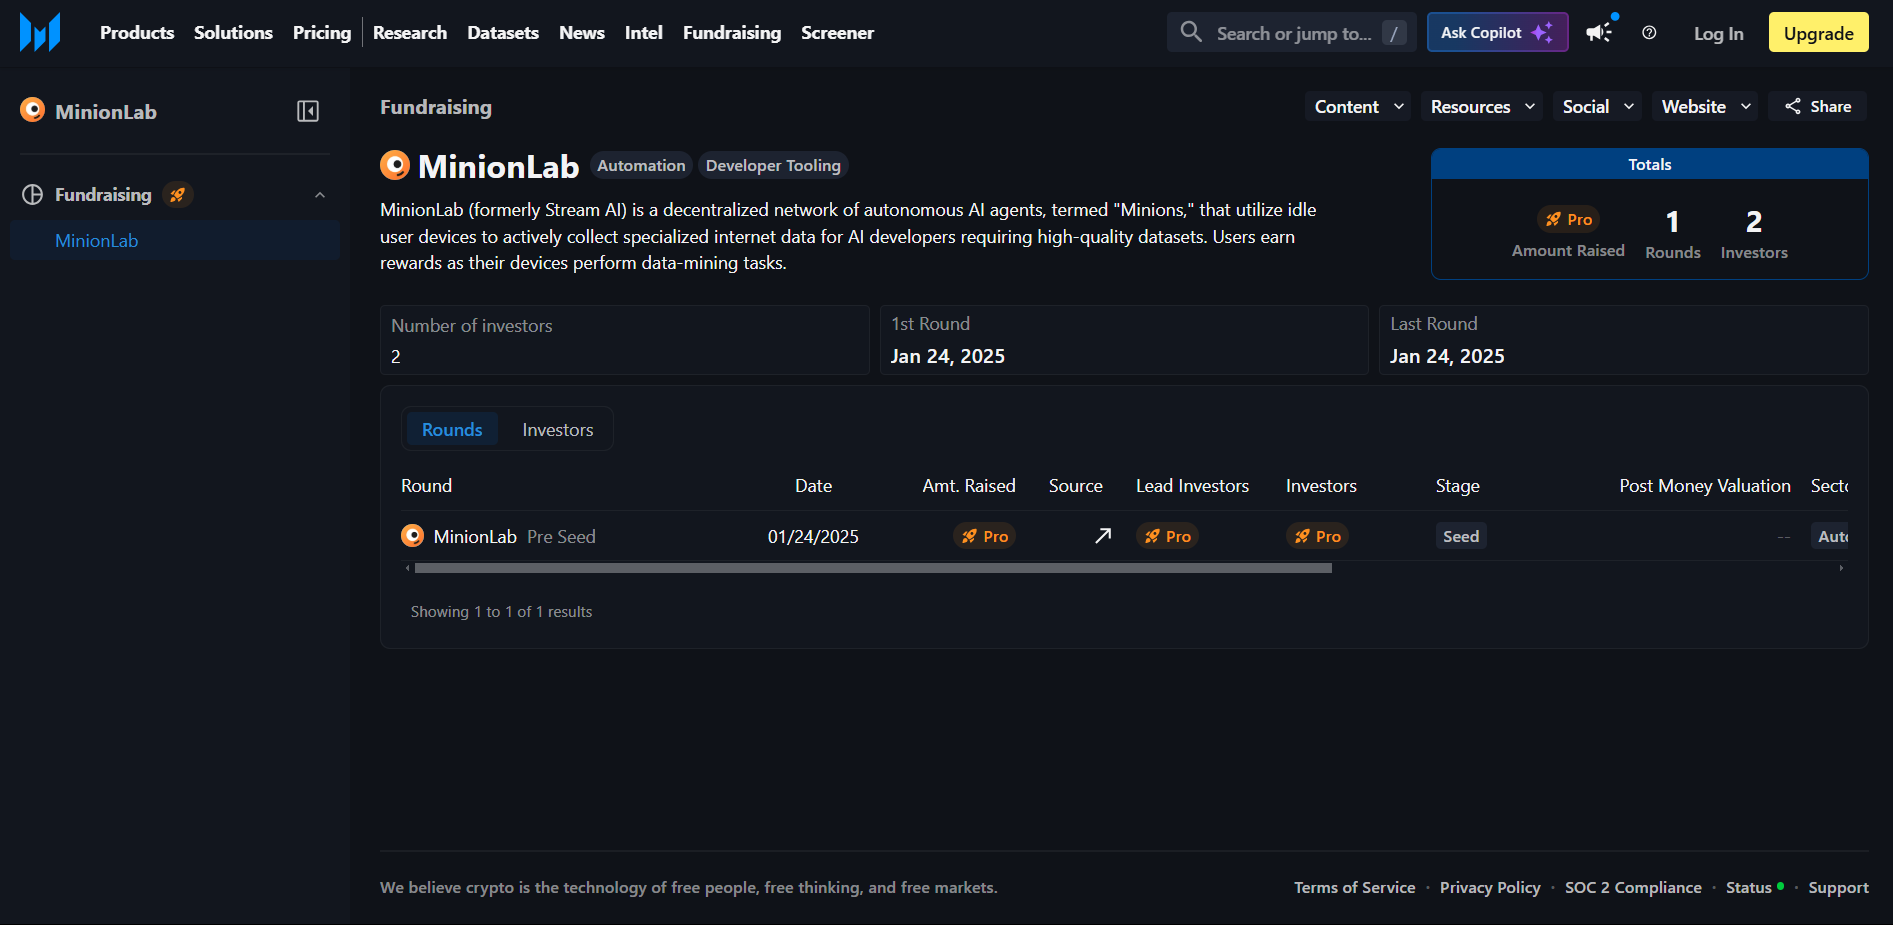Switch to the Investors tab
Image resolution: width=1893 pixels, height=925 pixels.
click(557, 429)
